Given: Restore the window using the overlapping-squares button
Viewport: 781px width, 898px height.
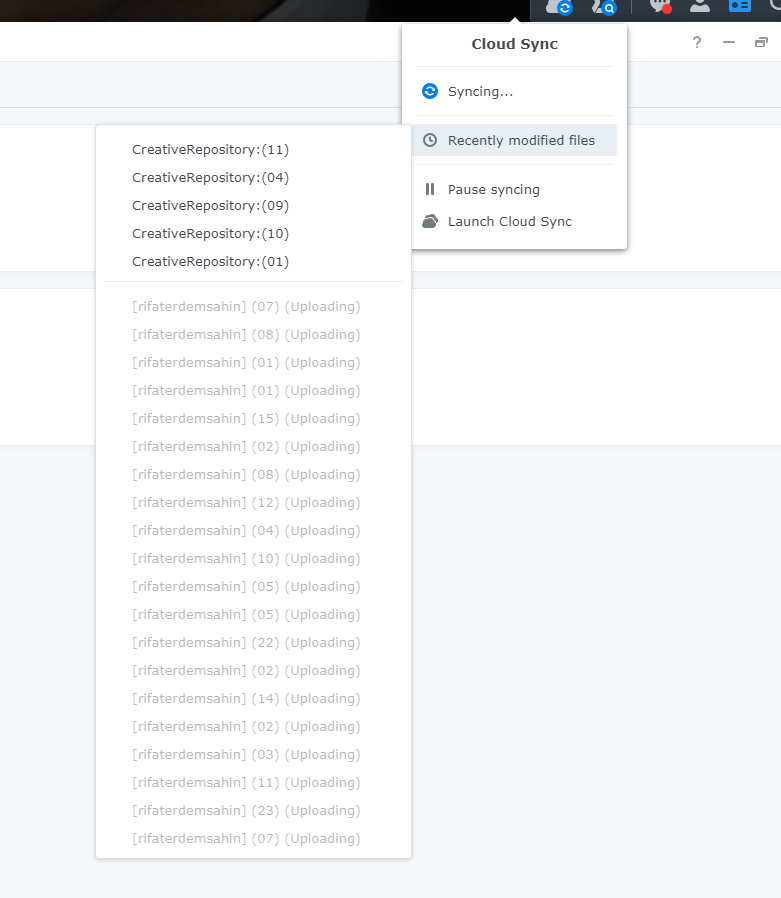Looking at the screenshot, I should point(761,42).
